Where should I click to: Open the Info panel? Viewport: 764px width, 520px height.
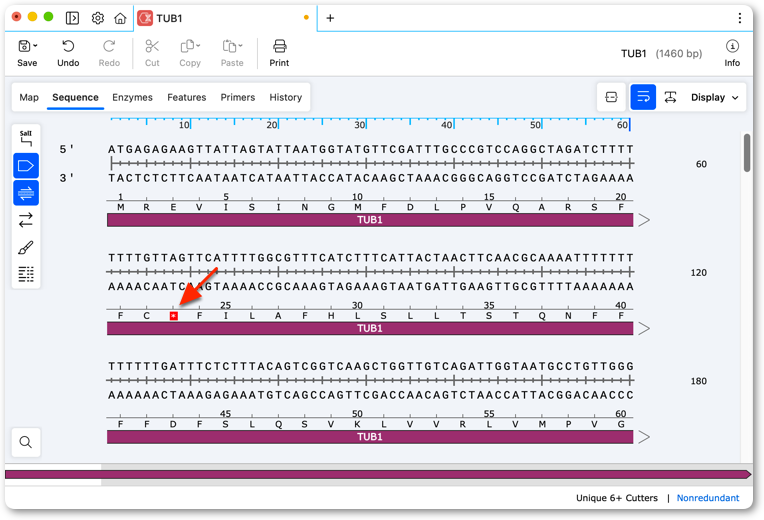tap(732, 53)
